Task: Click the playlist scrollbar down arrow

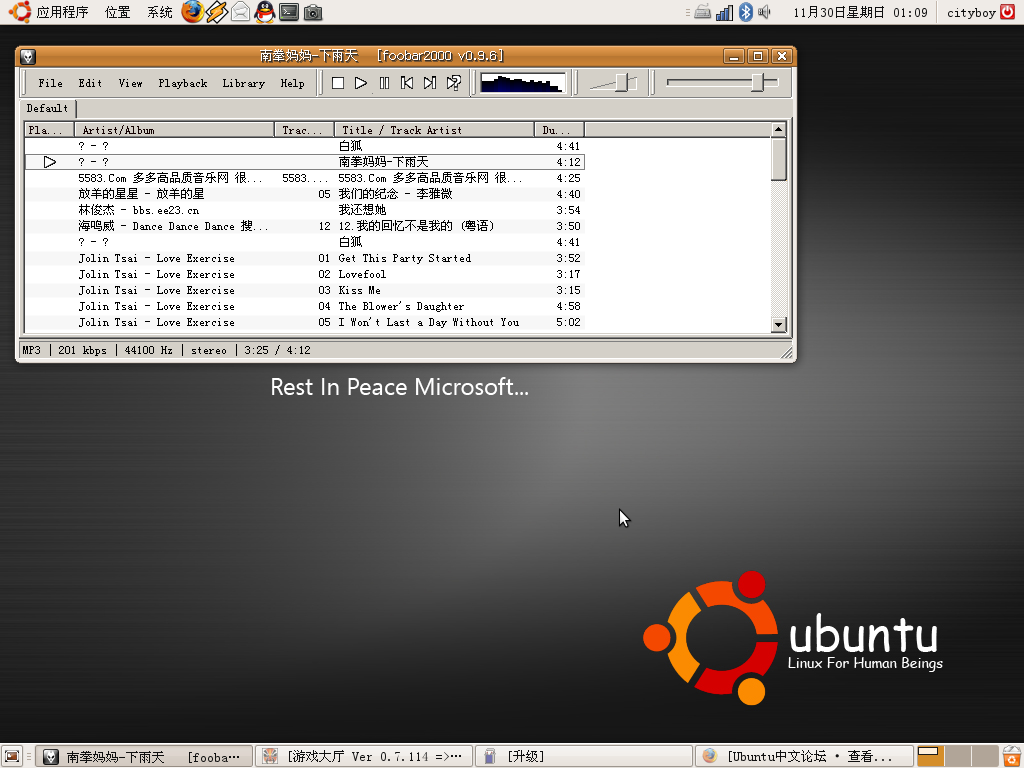Action: click(x=778, y=324)
